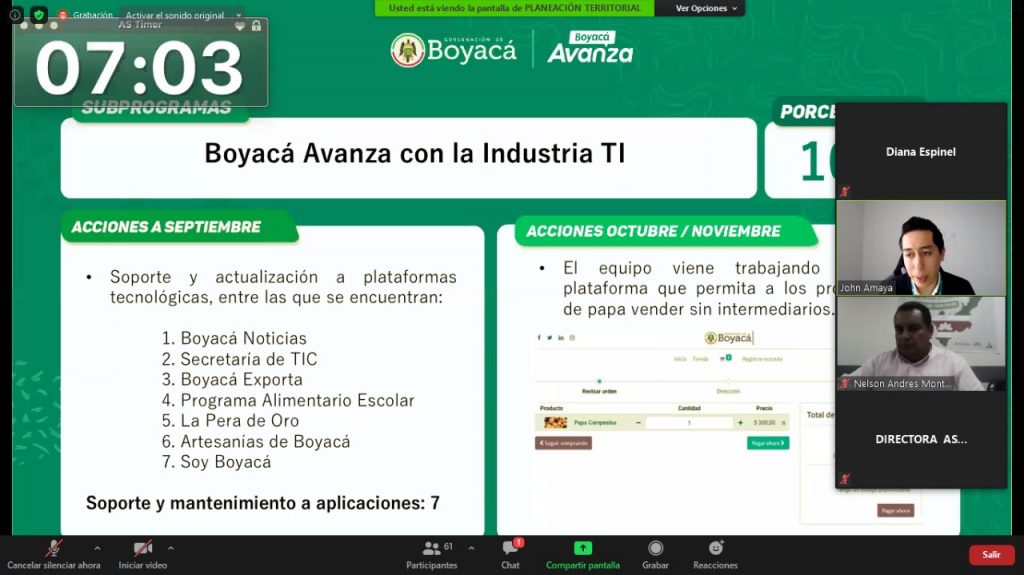Viewport: 1024px width, 575px height.
Task: Open the Chat panel
Action: pyautogui.click(x=511, y=554)
